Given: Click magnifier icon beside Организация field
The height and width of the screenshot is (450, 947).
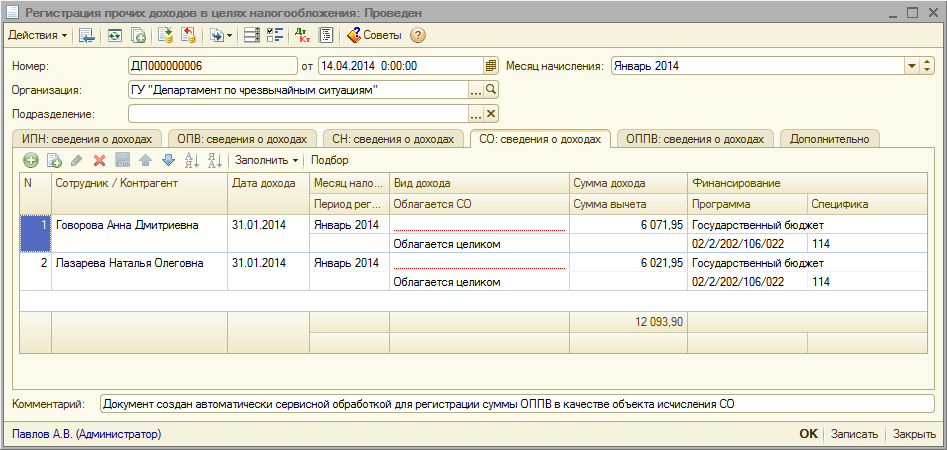Looking at the screenshot, I should click(x=491, y=90).
